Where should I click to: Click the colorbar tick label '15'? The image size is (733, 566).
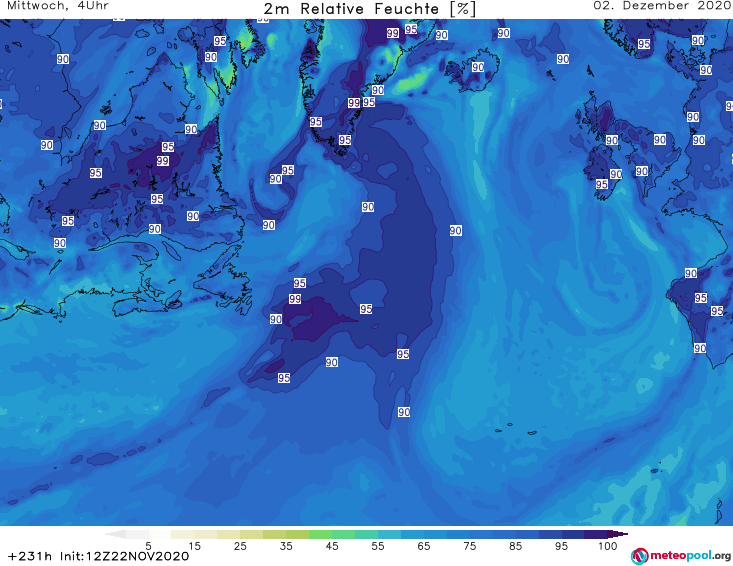tap(194, 546)
